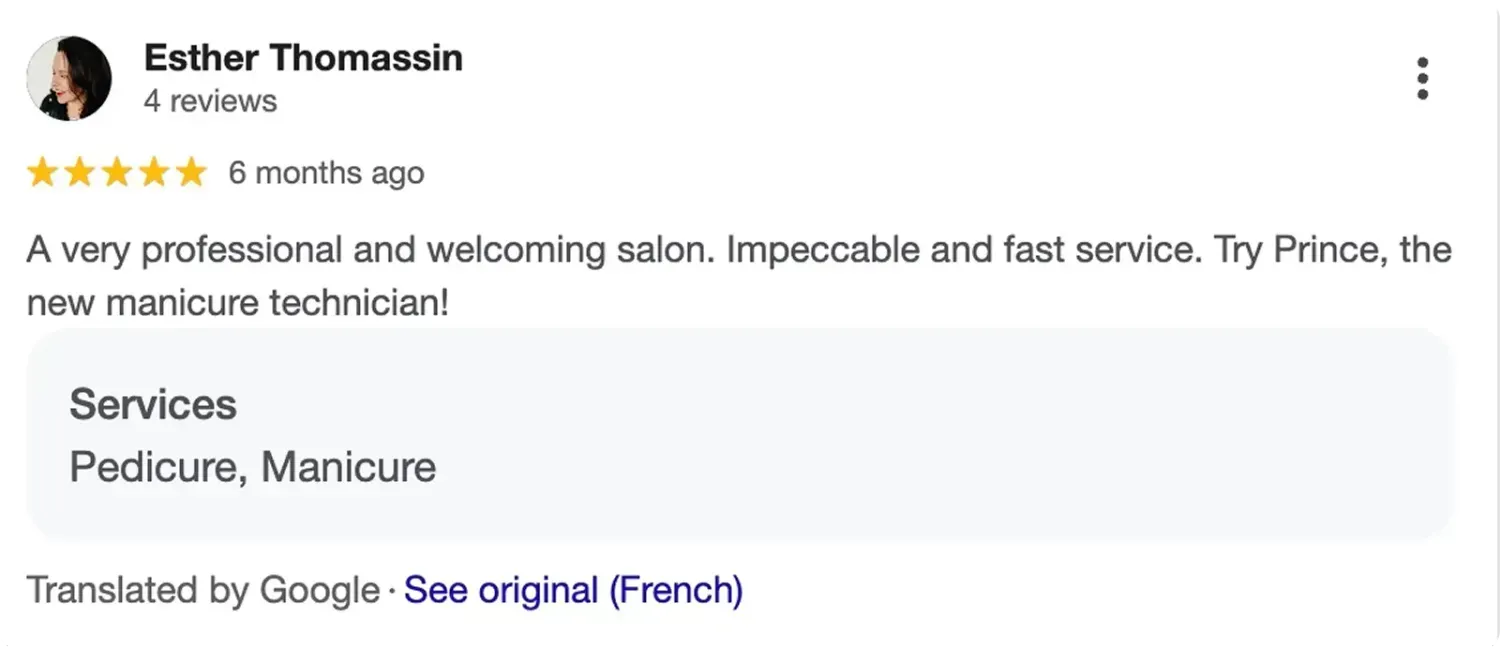Screen dimensions: 1500x649
Task: Open the Esther Thomassin reviewer name
Action: 303,58
